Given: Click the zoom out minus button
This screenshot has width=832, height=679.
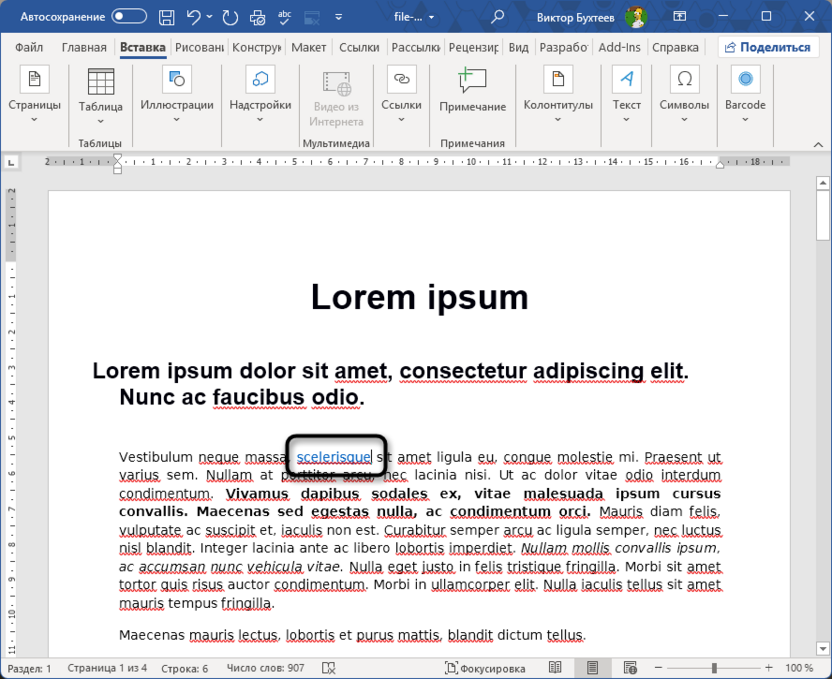Looking at the screenshot, I should coord(658,668).
